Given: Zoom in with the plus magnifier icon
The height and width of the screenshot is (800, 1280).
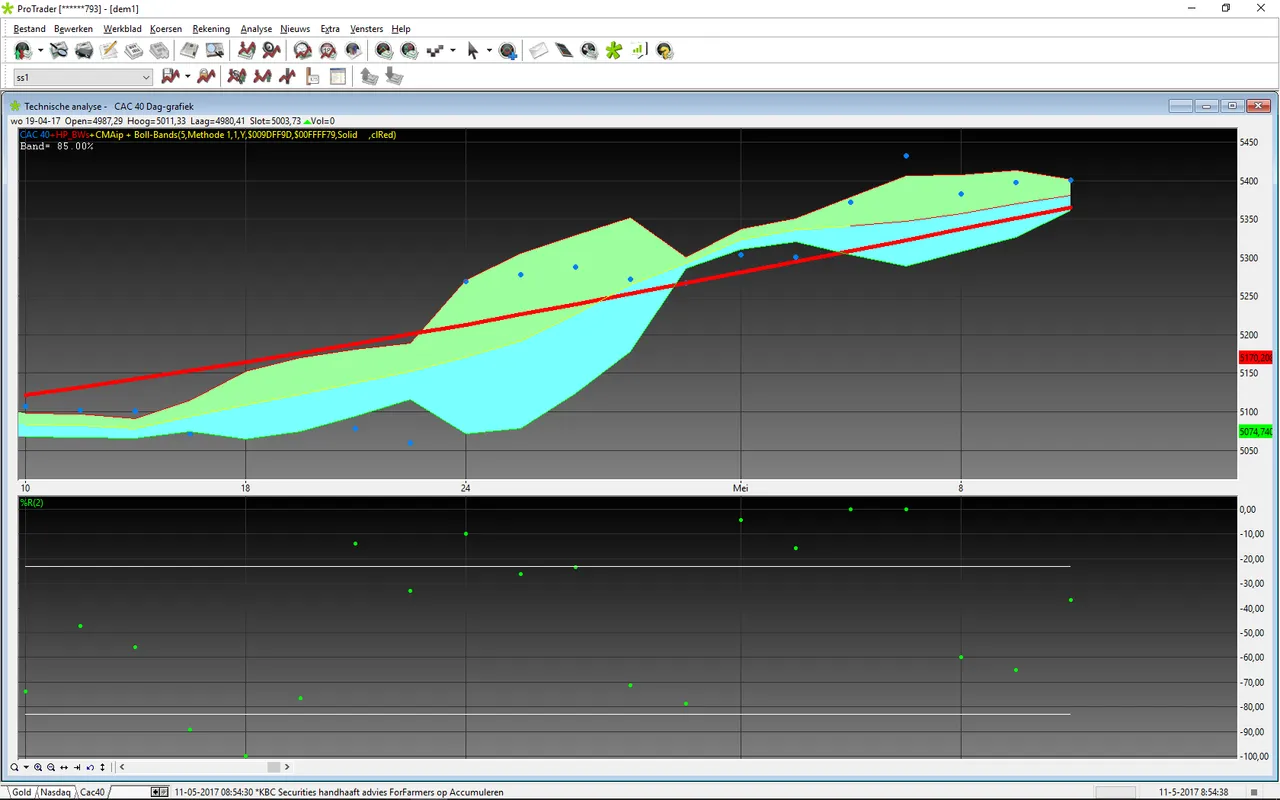Looking at the screenshot, I should [38, 767].
